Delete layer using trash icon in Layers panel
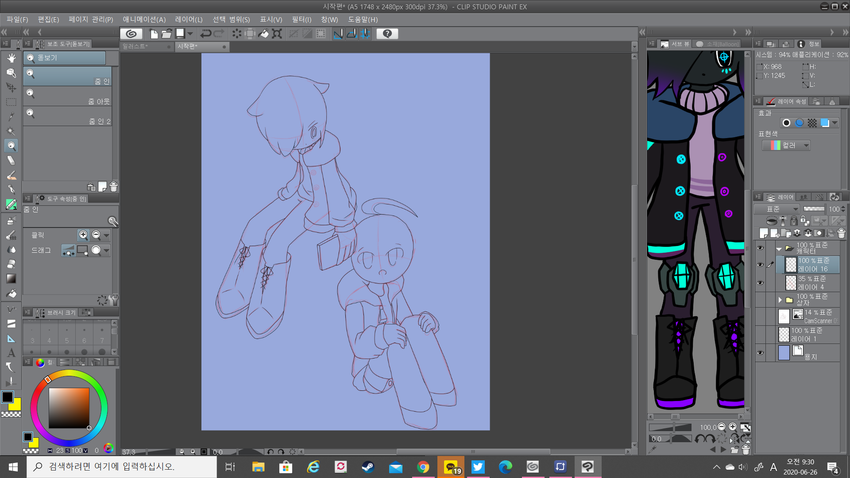 841,233
